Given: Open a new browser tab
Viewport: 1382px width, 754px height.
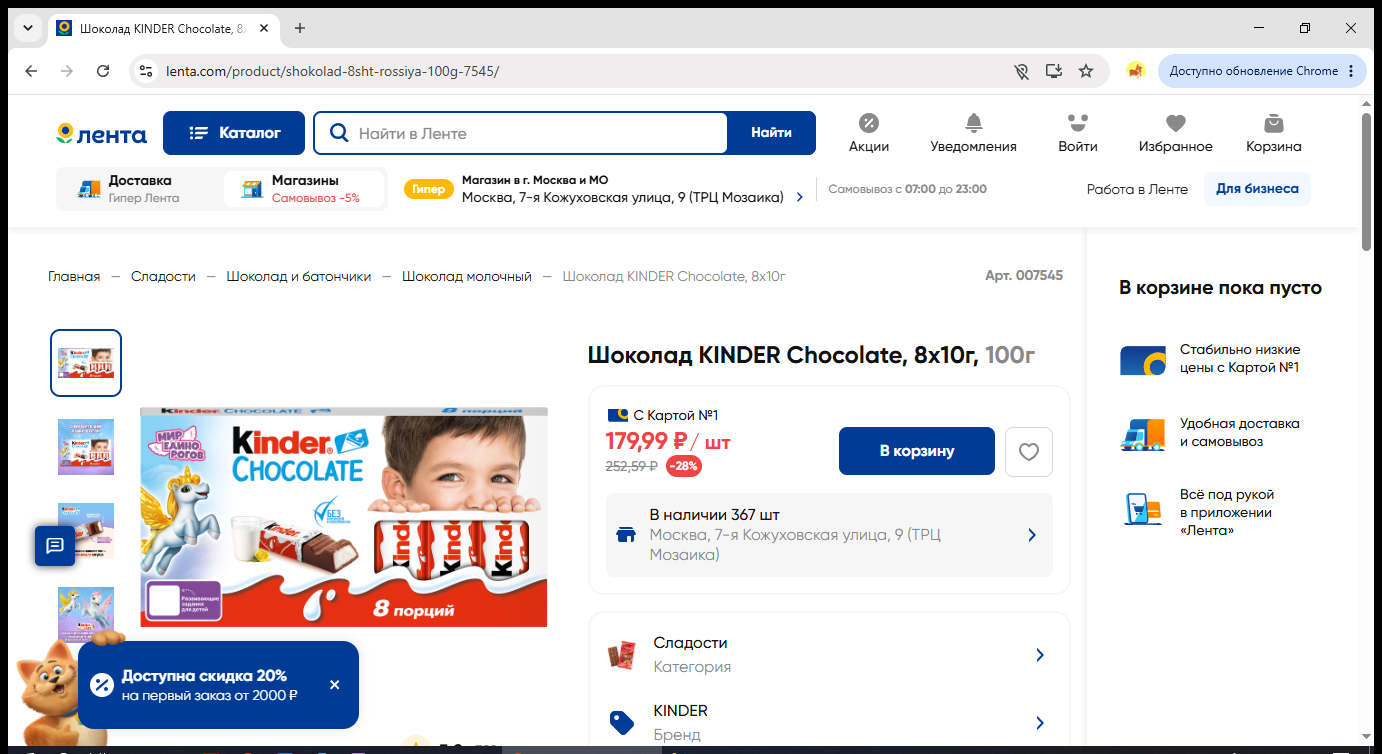Looking at the screenshot, I should coord(300,28).
